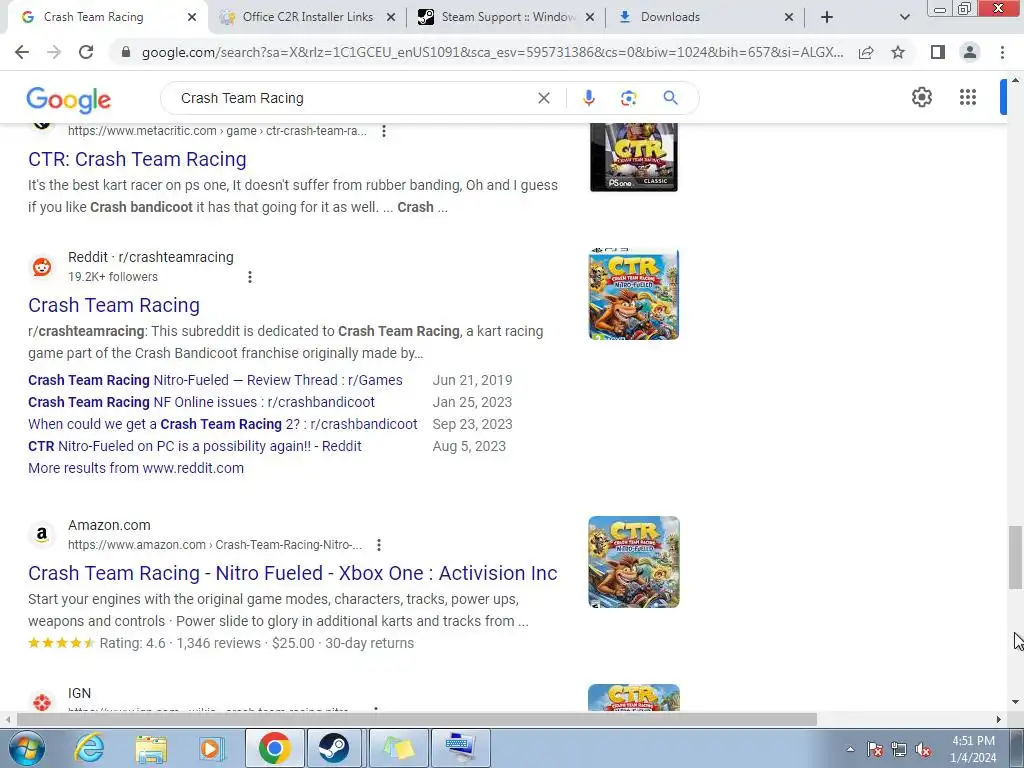Viewport: 1024px width, 768px height.
Task: Click the Reddit r/crashteamracing source label
Action: click(151, 257)
